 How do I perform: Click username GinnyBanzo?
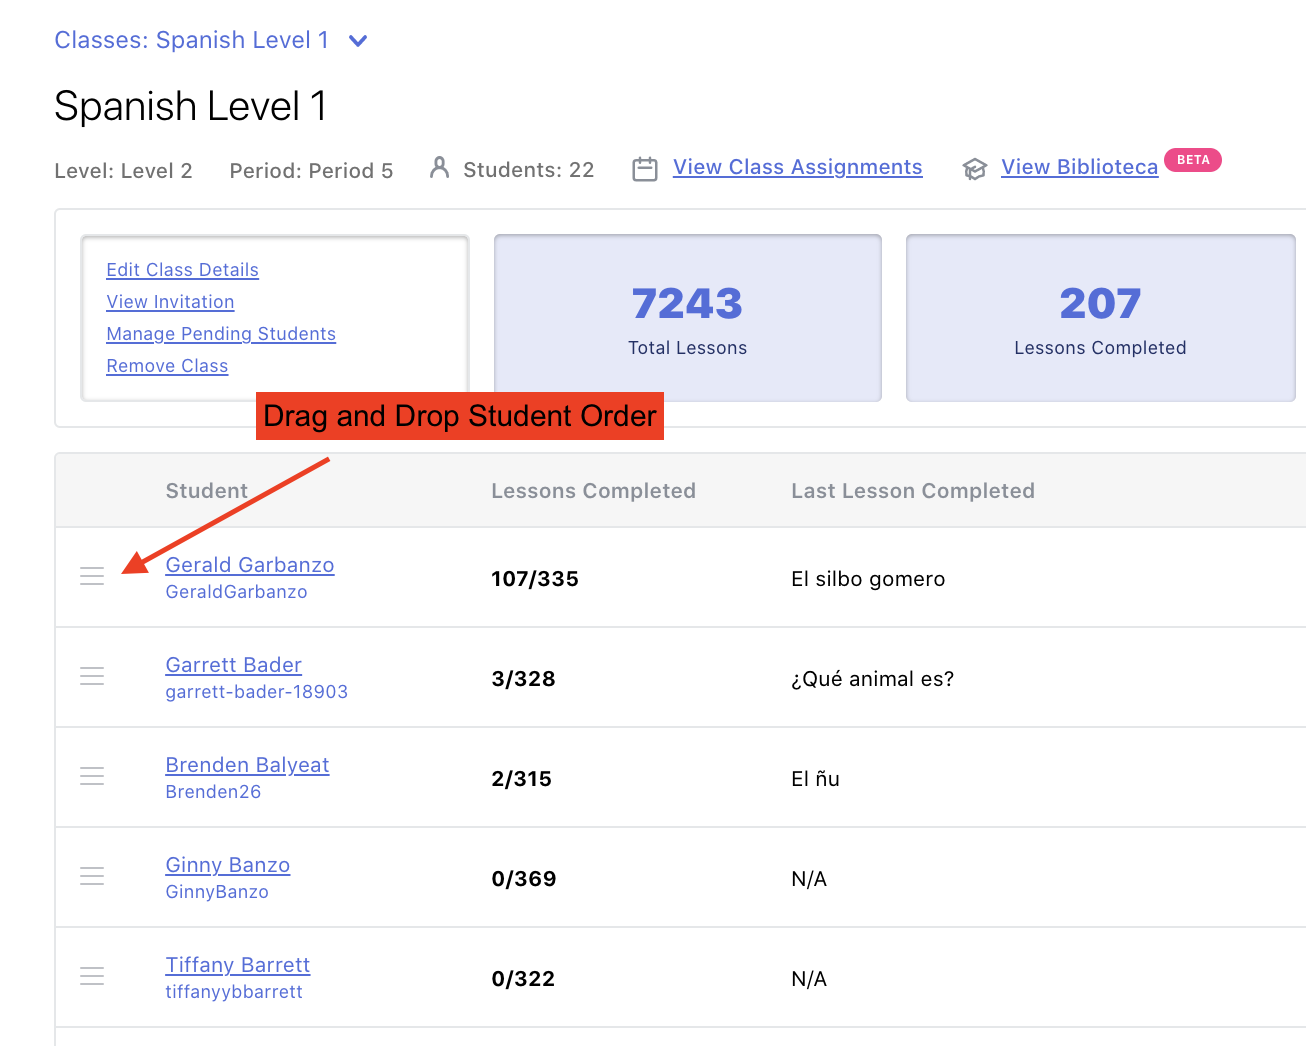click(217, 892)
